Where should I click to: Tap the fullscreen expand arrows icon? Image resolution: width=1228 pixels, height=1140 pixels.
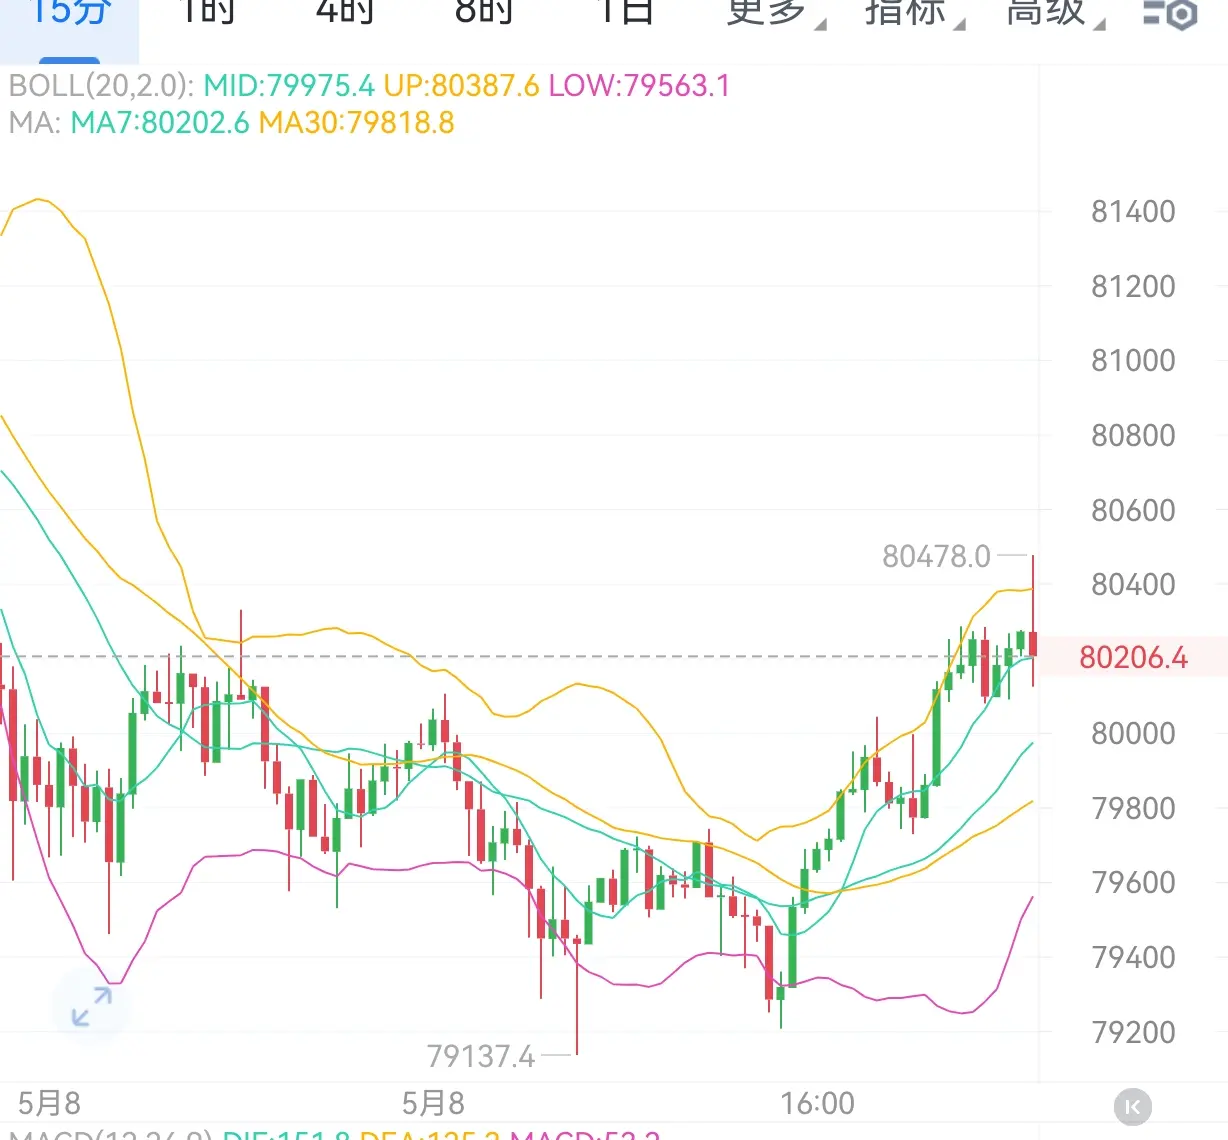[91, 1007]
